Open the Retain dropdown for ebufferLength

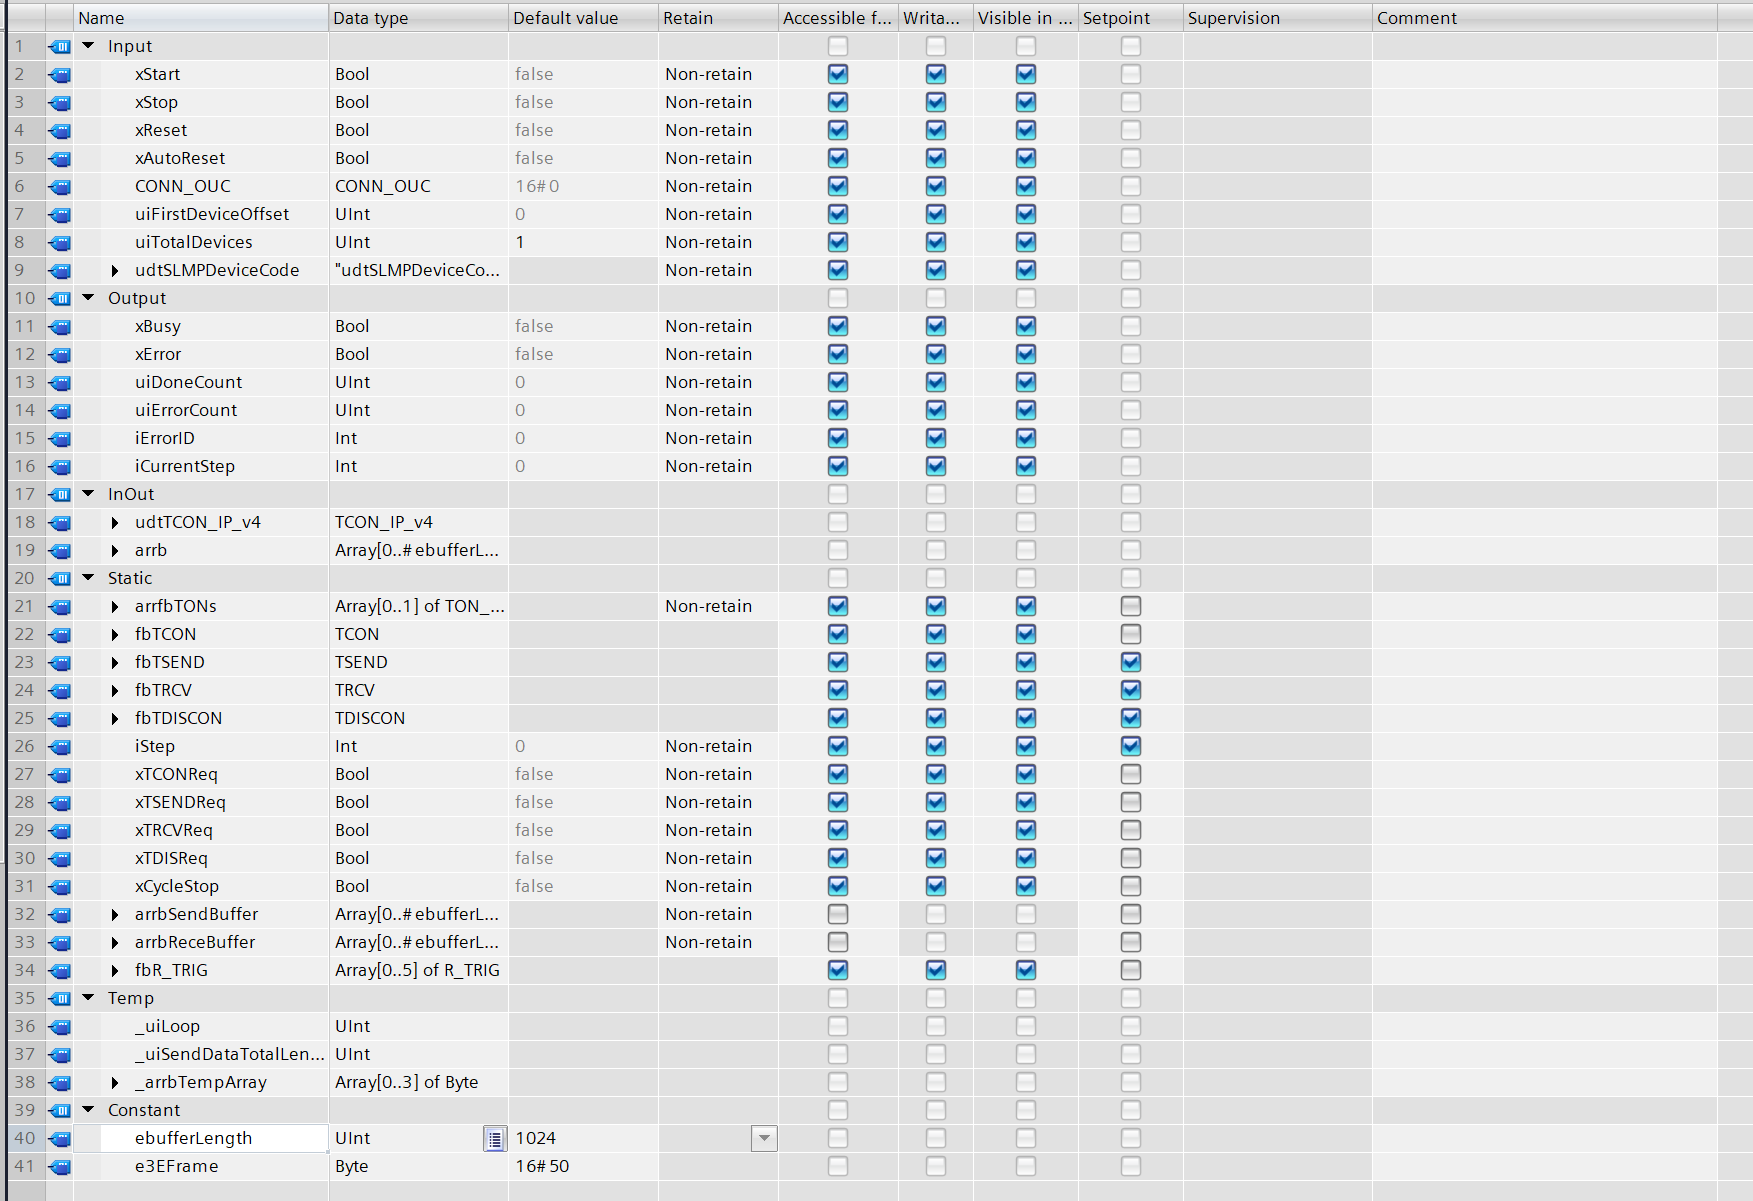pos(764,1138)
